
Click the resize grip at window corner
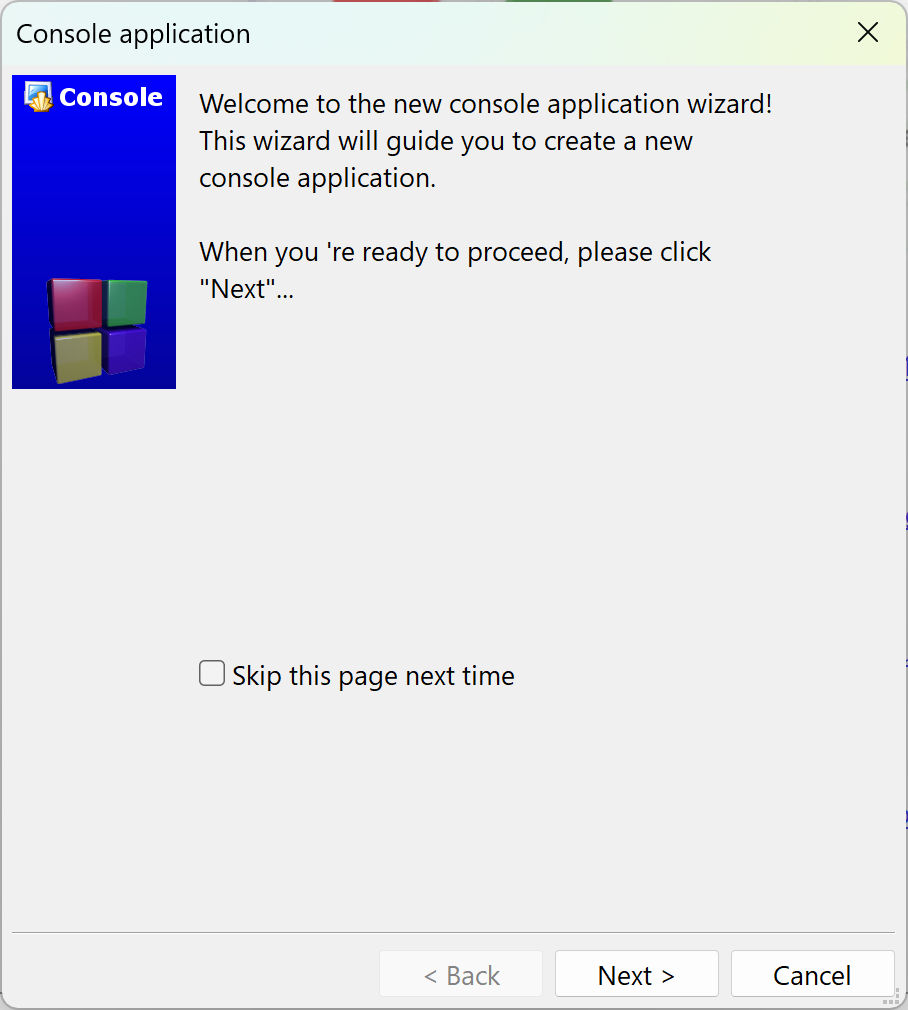(891, 996)
